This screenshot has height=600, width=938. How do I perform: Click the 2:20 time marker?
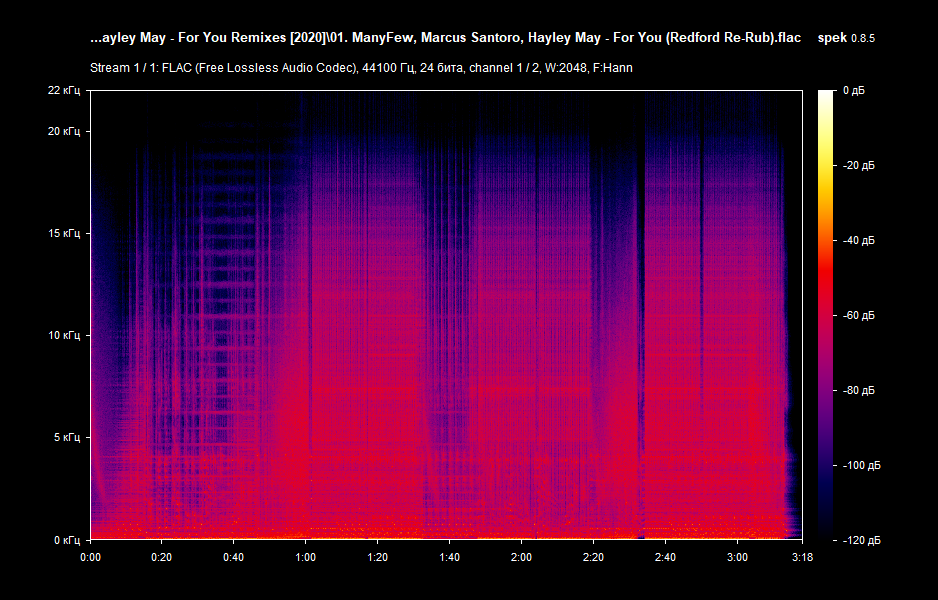(x=594, y=560)
